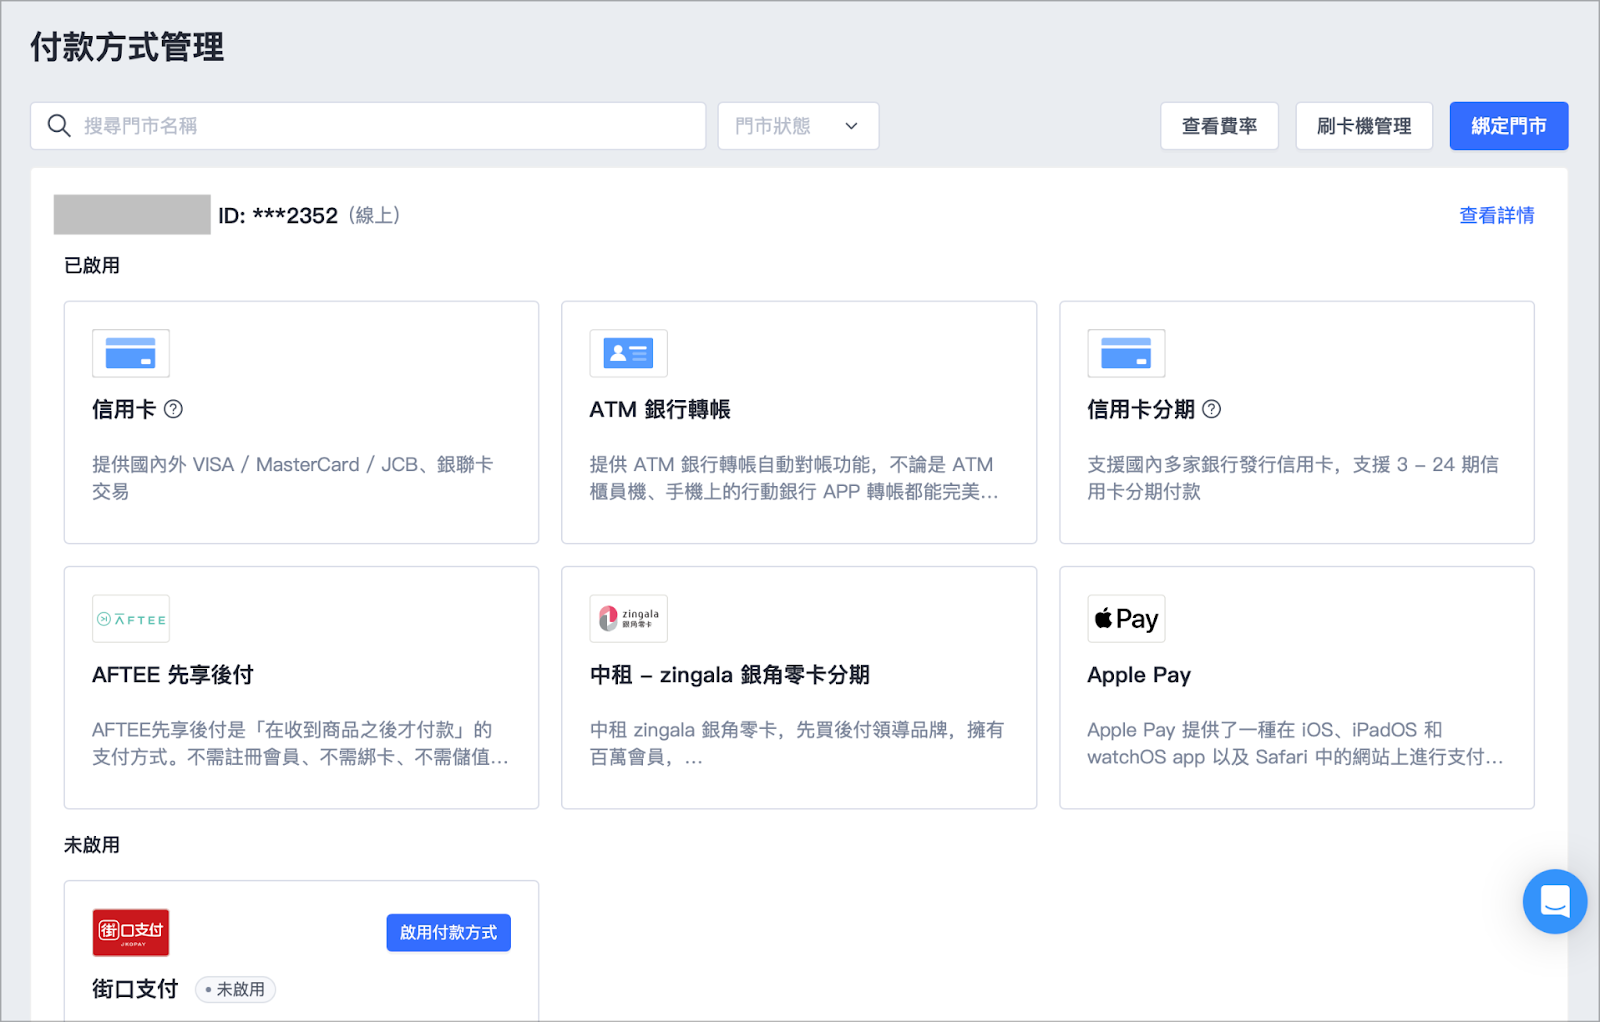Click the search magnifier icon
Image resolution: width=1600 pixels, height=1022 pixels.
[x=59, y=126]
